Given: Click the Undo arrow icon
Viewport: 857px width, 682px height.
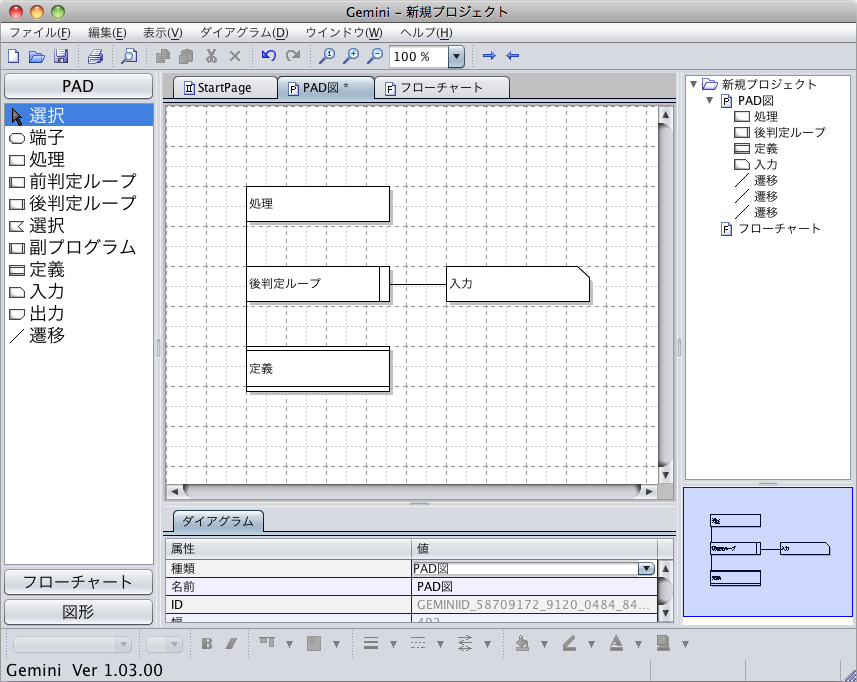Looking at the screenshot, I should point(268,55).
